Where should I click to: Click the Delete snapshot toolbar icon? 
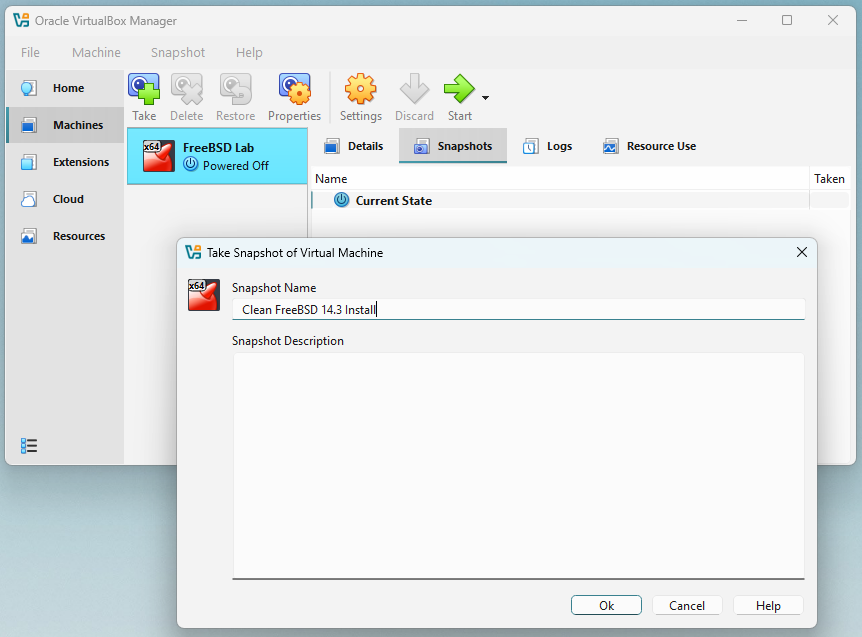pos(186,89)
